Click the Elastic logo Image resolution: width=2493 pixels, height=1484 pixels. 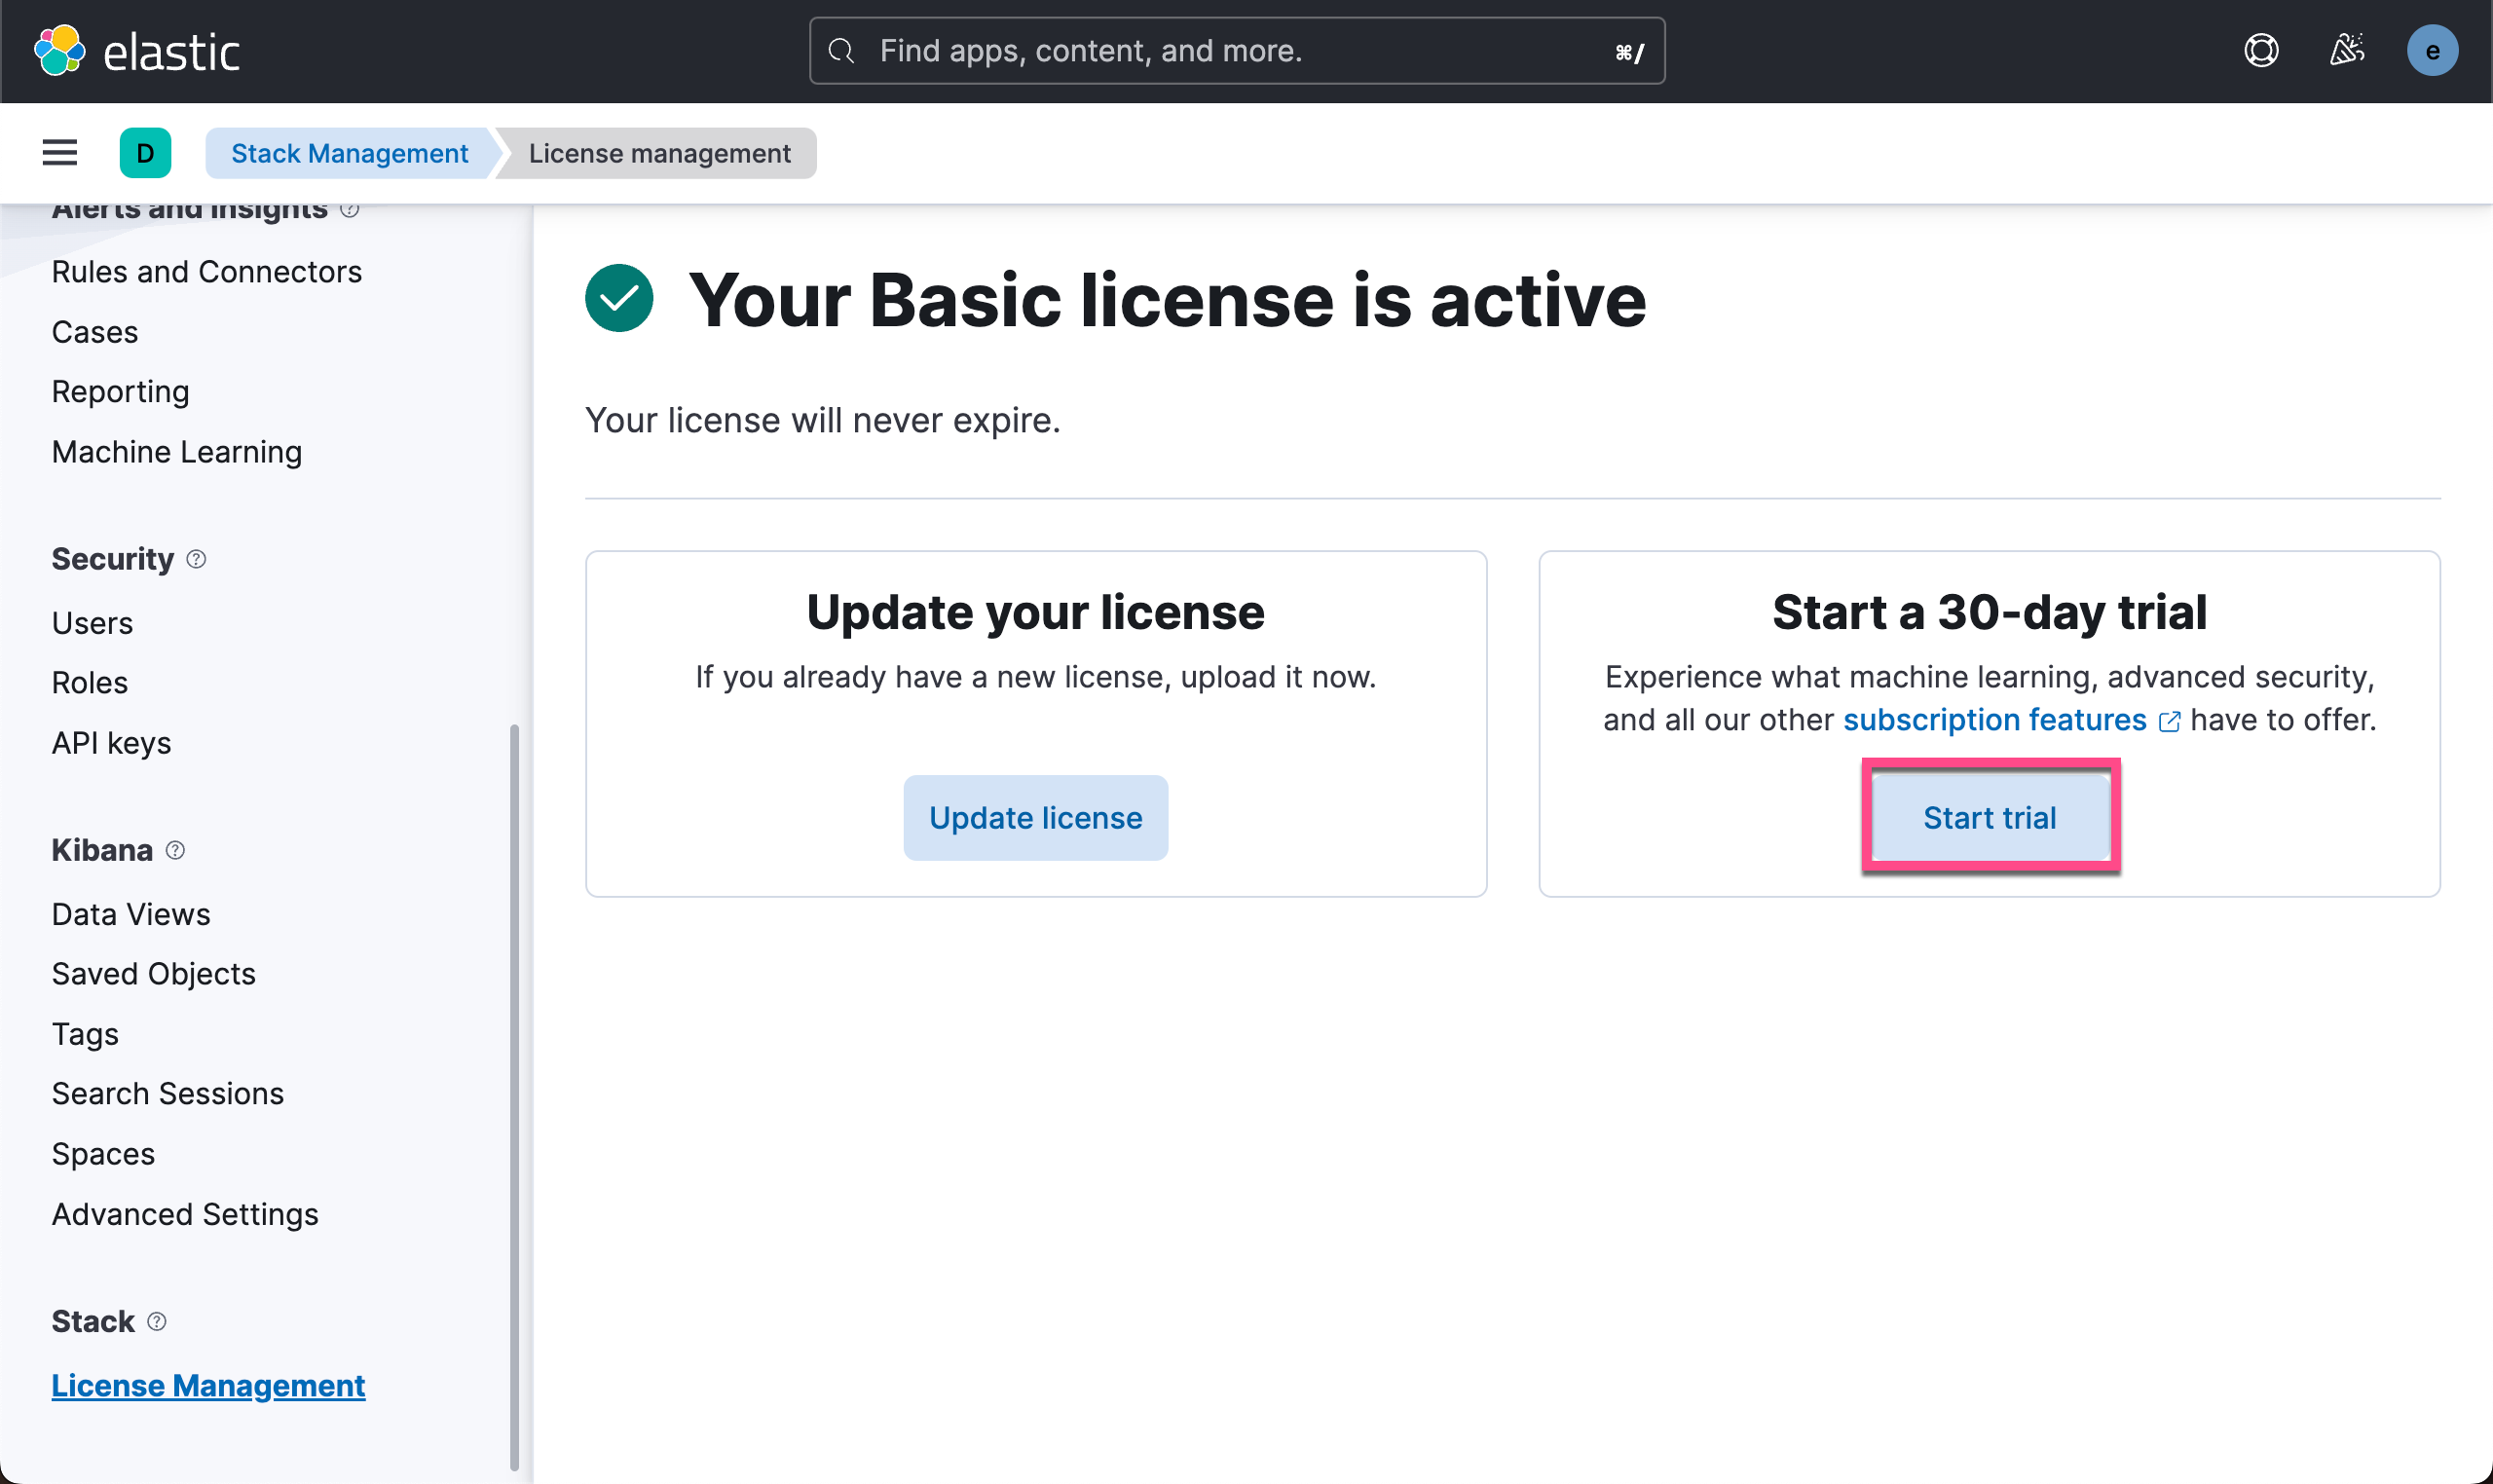[137, 51]
